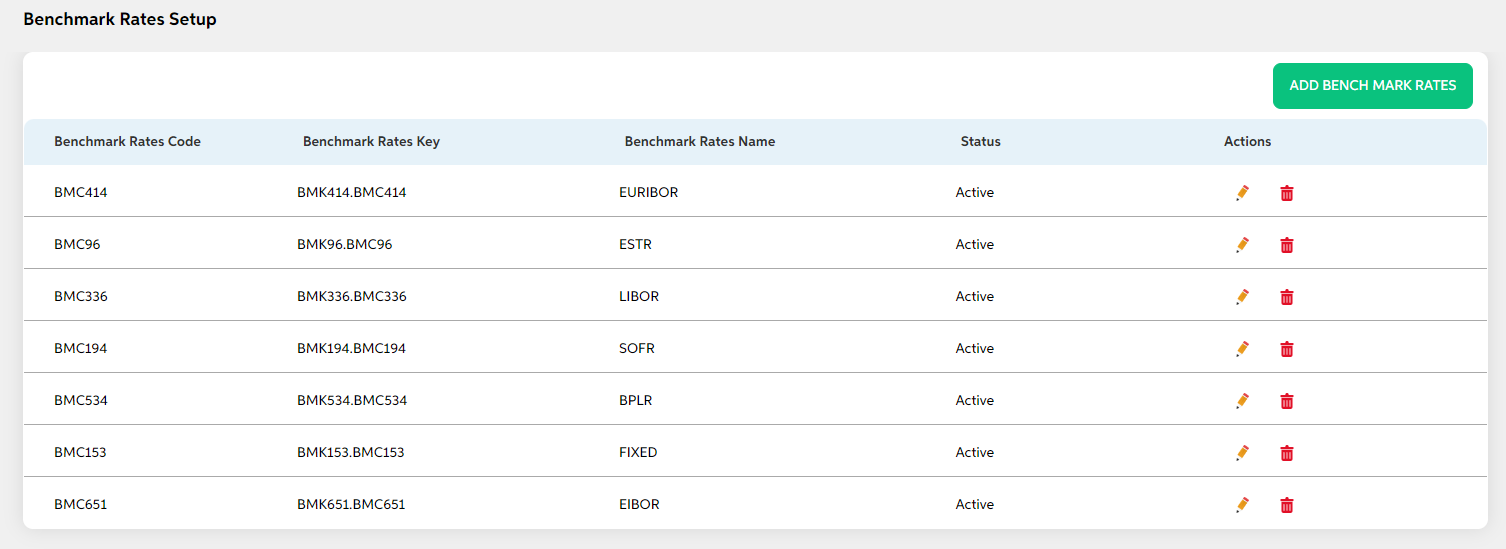This screenshot has width=1506, height=549.
Task: Delete the ESTR row with trash icon
Action: [x=1287, y=245]
